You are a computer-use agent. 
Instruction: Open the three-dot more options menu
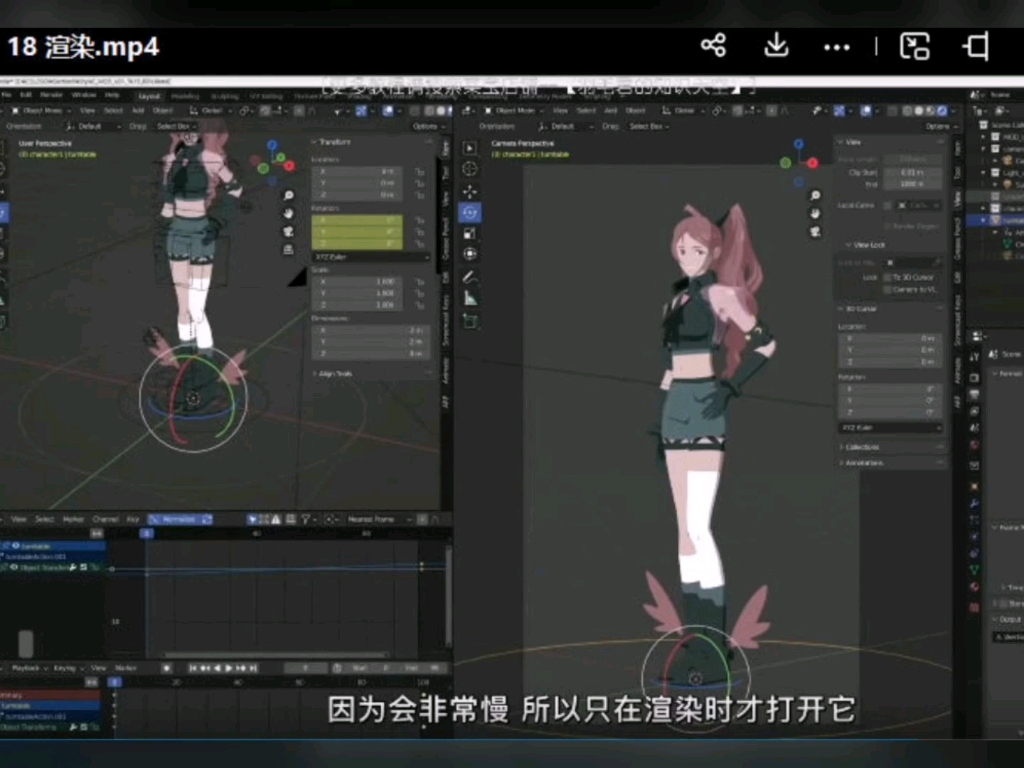coord(837,47)
